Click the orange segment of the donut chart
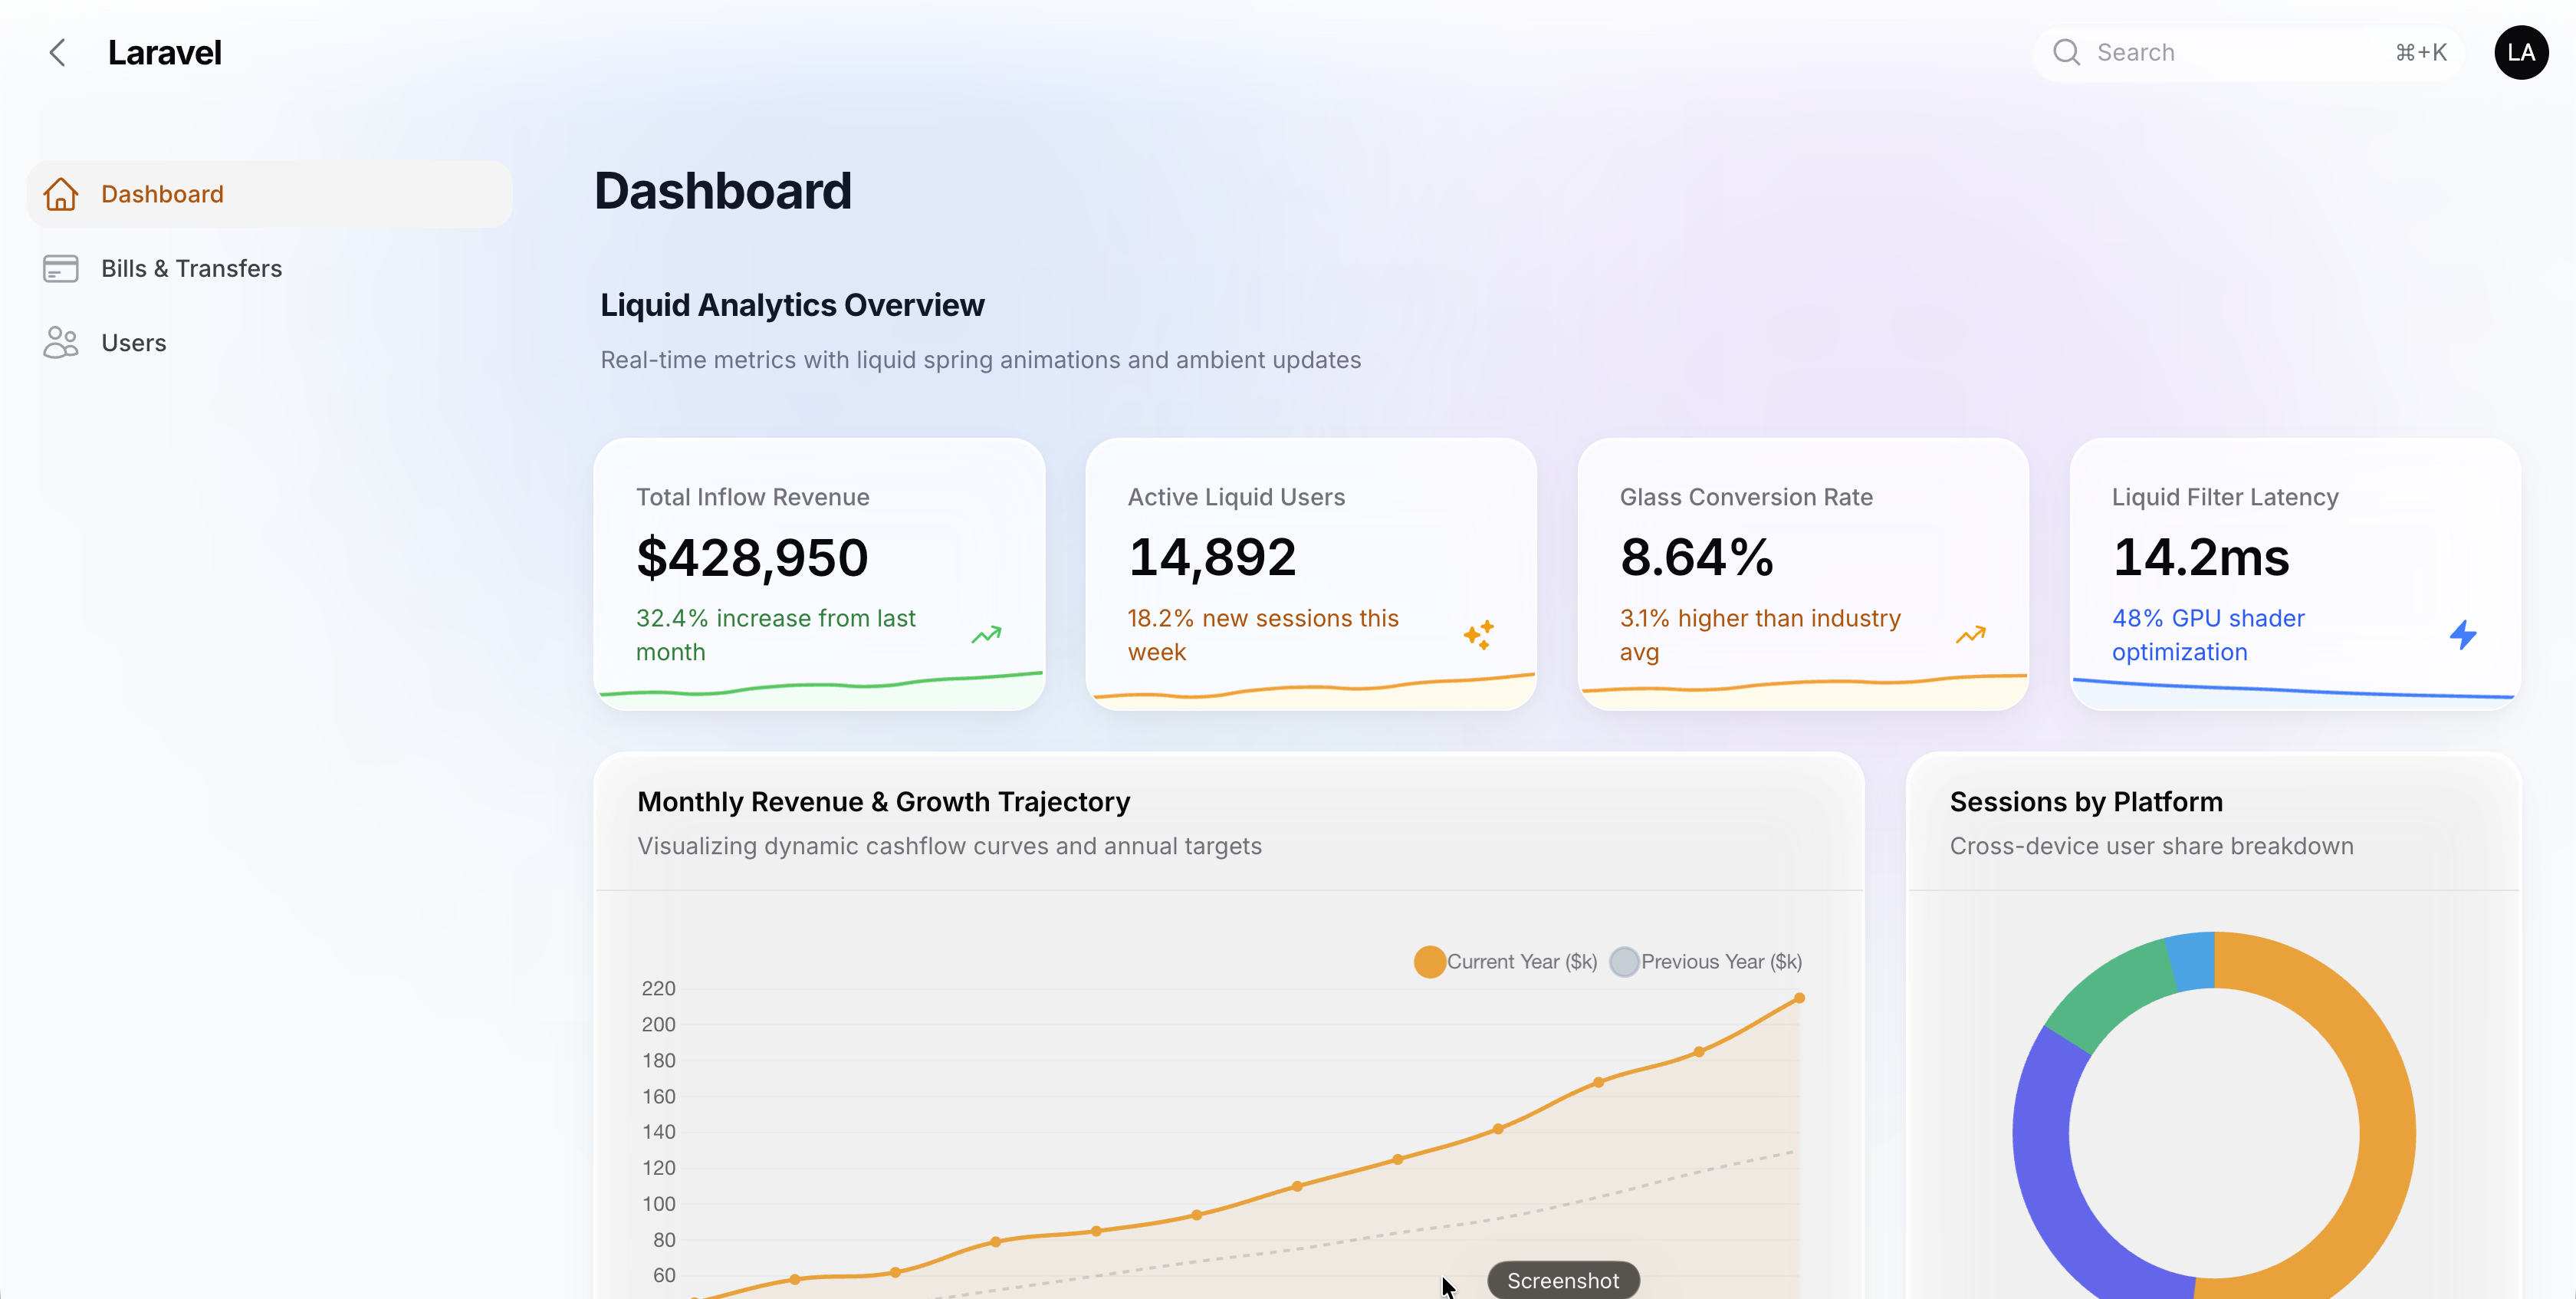 click(2385, 1110)
